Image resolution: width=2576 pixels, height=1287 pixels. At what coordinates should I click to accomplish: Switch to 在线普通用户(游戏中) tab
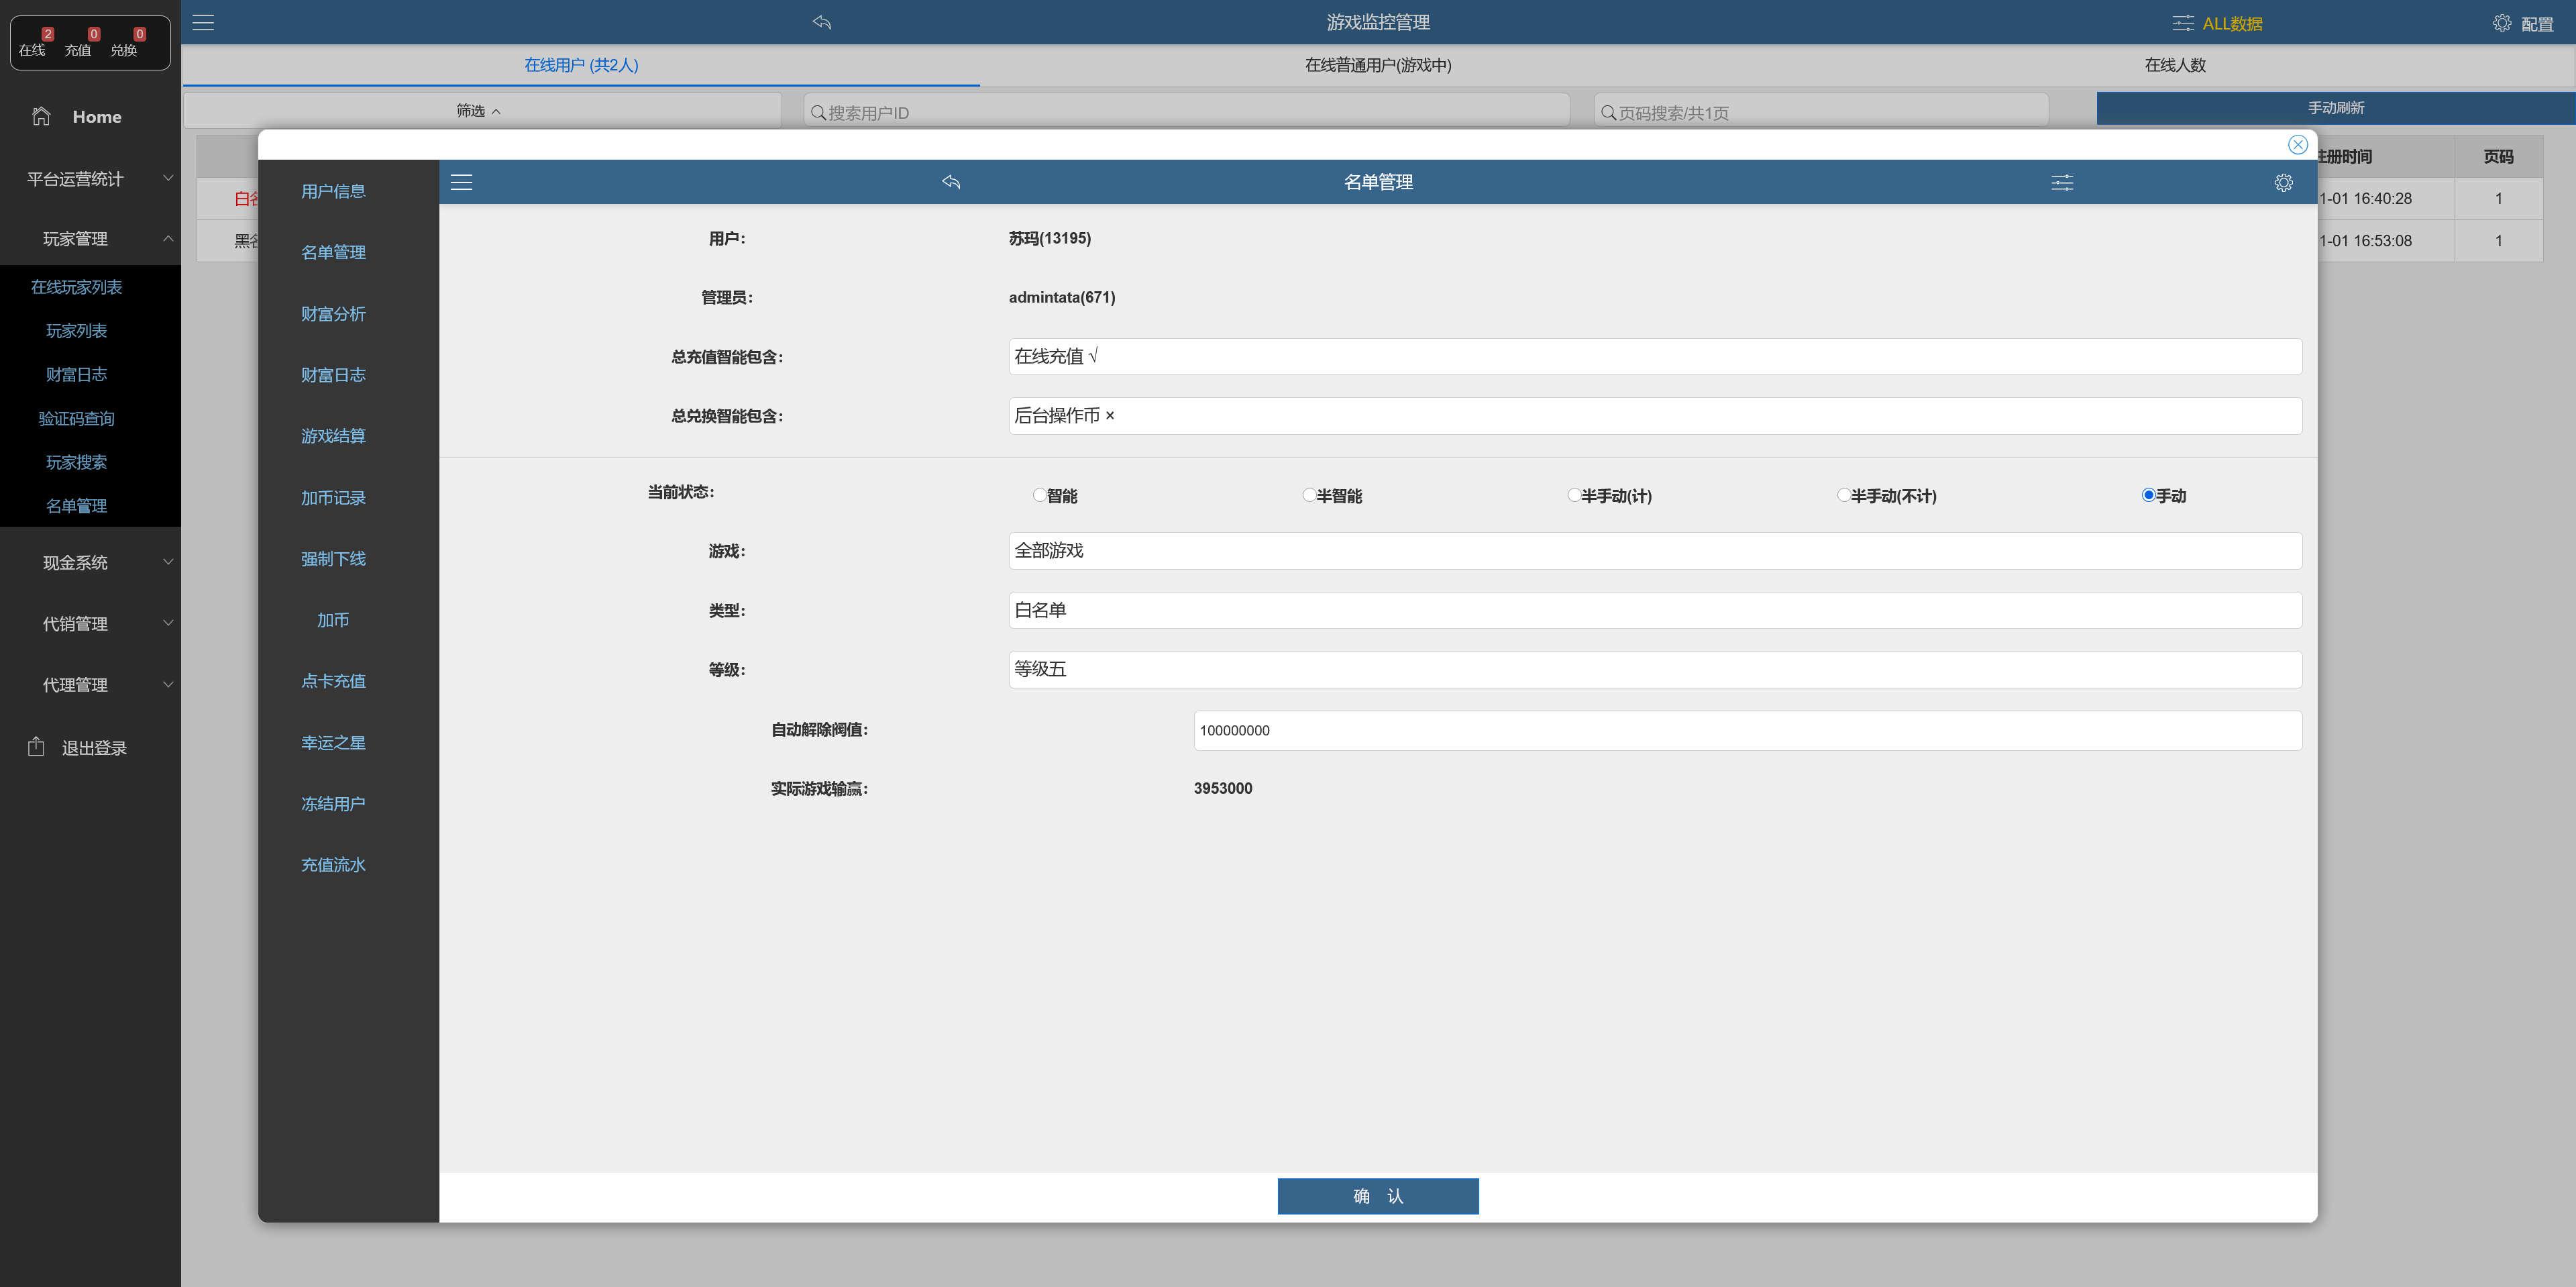point(1377,65)
